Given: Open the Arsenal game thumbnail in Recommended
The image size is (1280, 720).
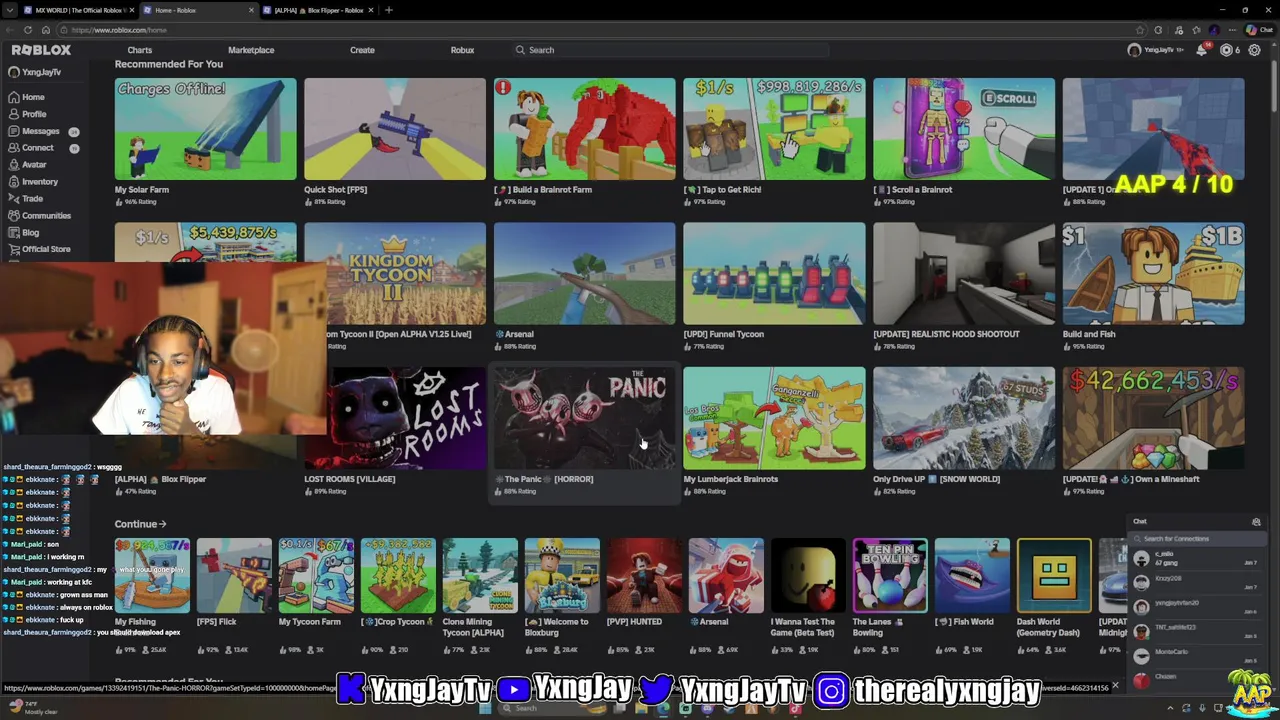Looking at the screenshot, I should tap(585, 274).
